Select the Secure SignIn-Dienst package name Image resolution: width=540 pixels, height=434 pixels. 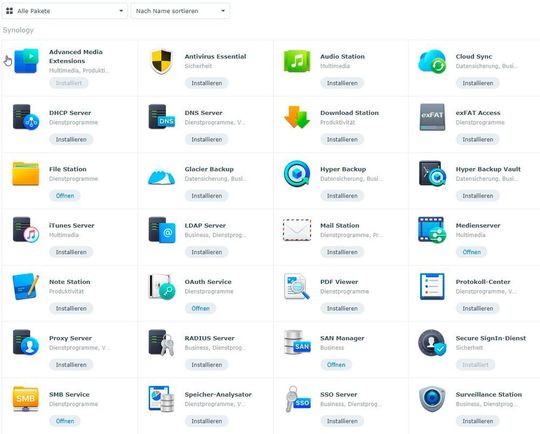[491, 338]
